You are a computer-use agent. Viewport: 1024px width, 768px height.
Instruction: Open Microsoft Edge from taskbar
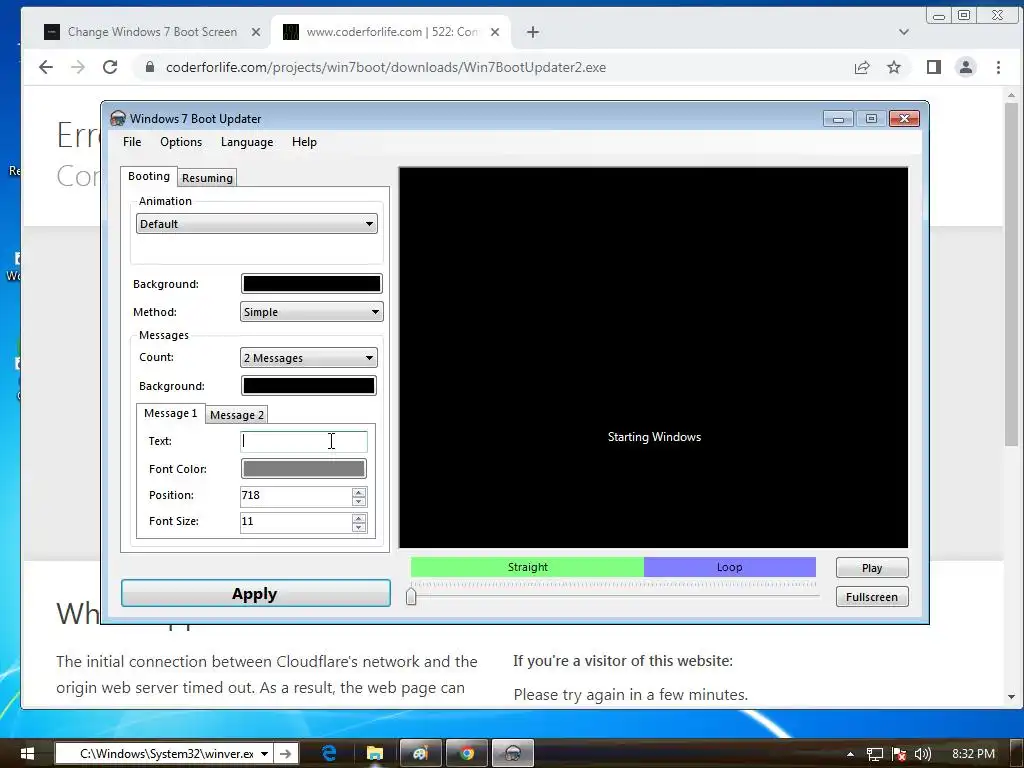tap(328, 754)
